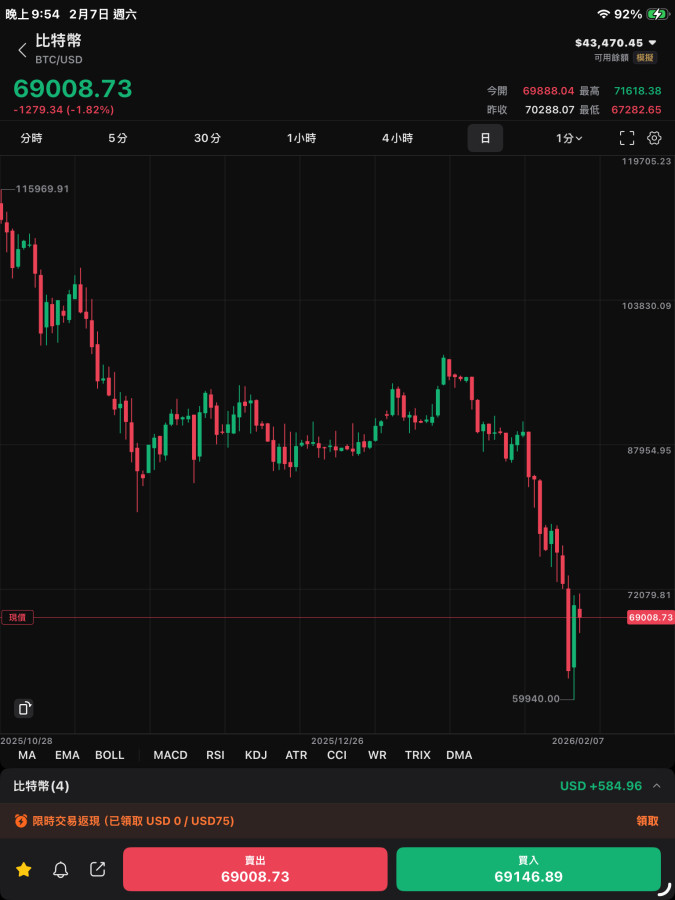The image size is (675, 900).
Task: Tap the 87954.95 axis value
Action: (x=649, y=451)
